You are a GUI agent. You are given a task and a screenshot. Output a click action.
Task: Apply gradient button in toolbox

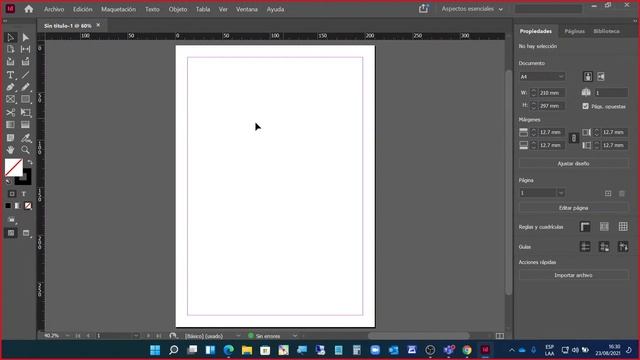(18, 206)
